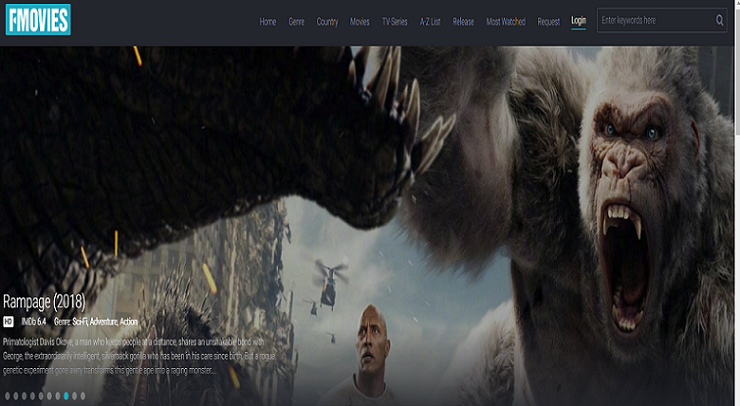Image resolution: width=740 pixels, height=406 pixels.
Task: Click the Adventure genre link
Action: 103,321
